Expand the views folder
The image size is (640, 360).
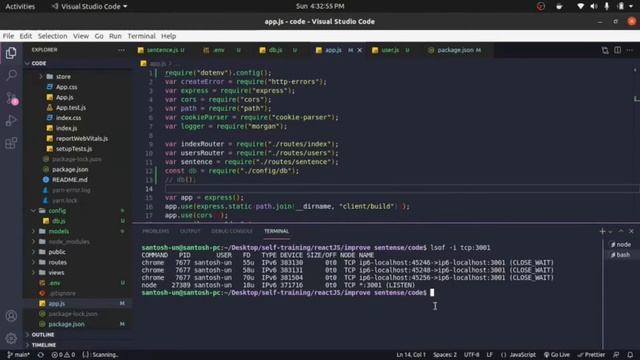56,273
